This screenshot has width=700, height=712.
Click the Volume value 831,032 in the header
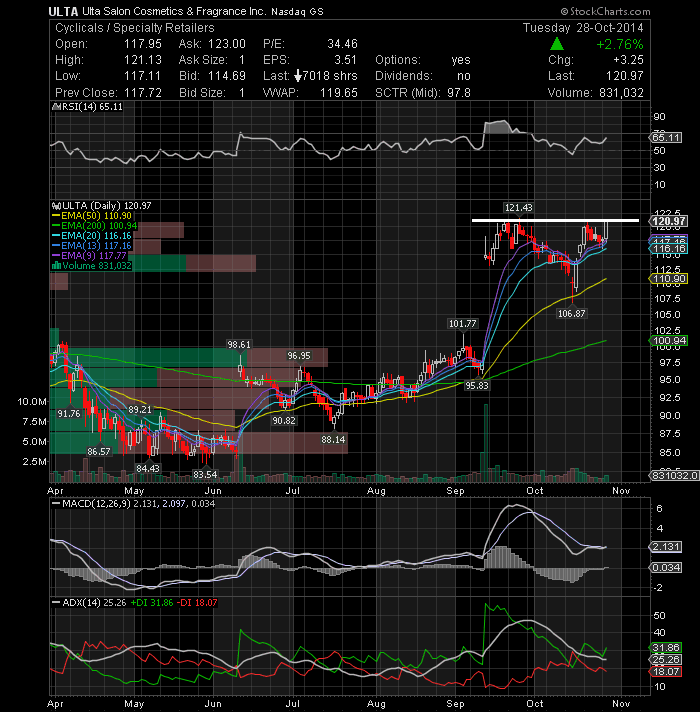click(621, 93)
